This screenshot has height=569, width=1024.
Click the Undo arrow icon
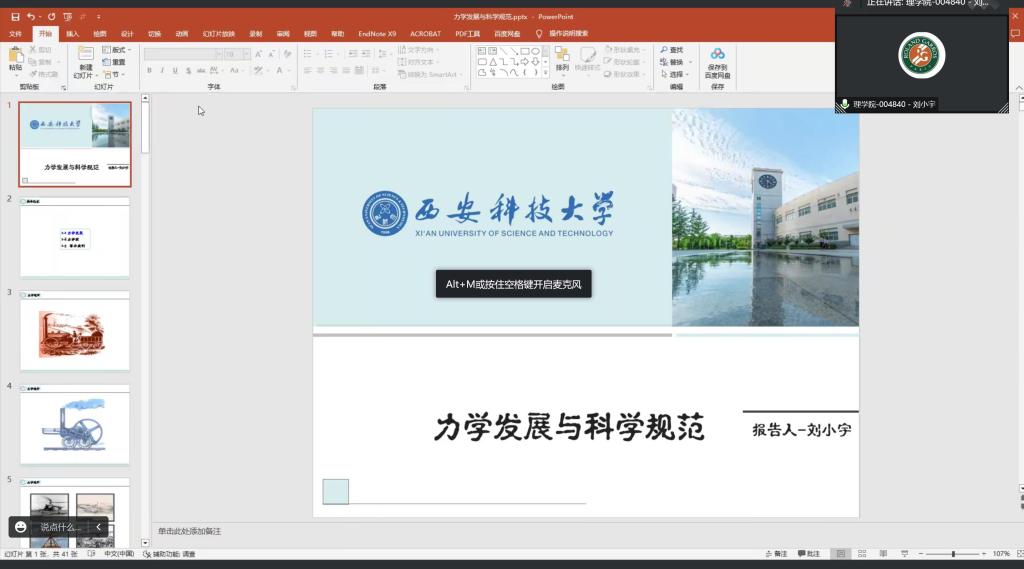(31, 16)
